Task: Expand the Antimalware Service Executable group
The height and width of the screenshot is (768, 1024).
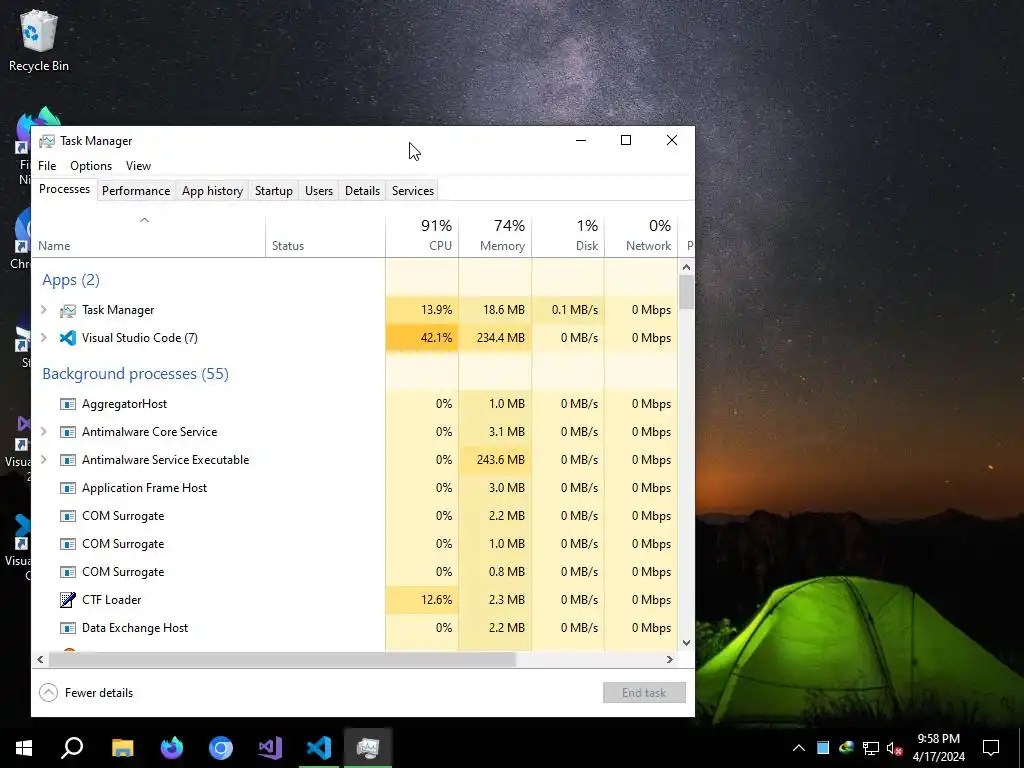Action: (x=44, y=460)
